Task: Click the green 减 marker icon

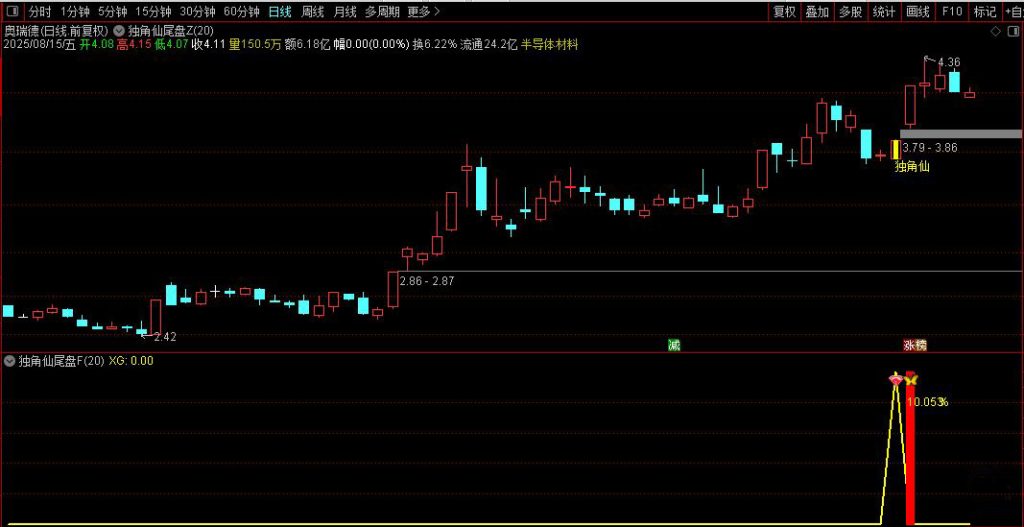Action: tap(674, 345)
